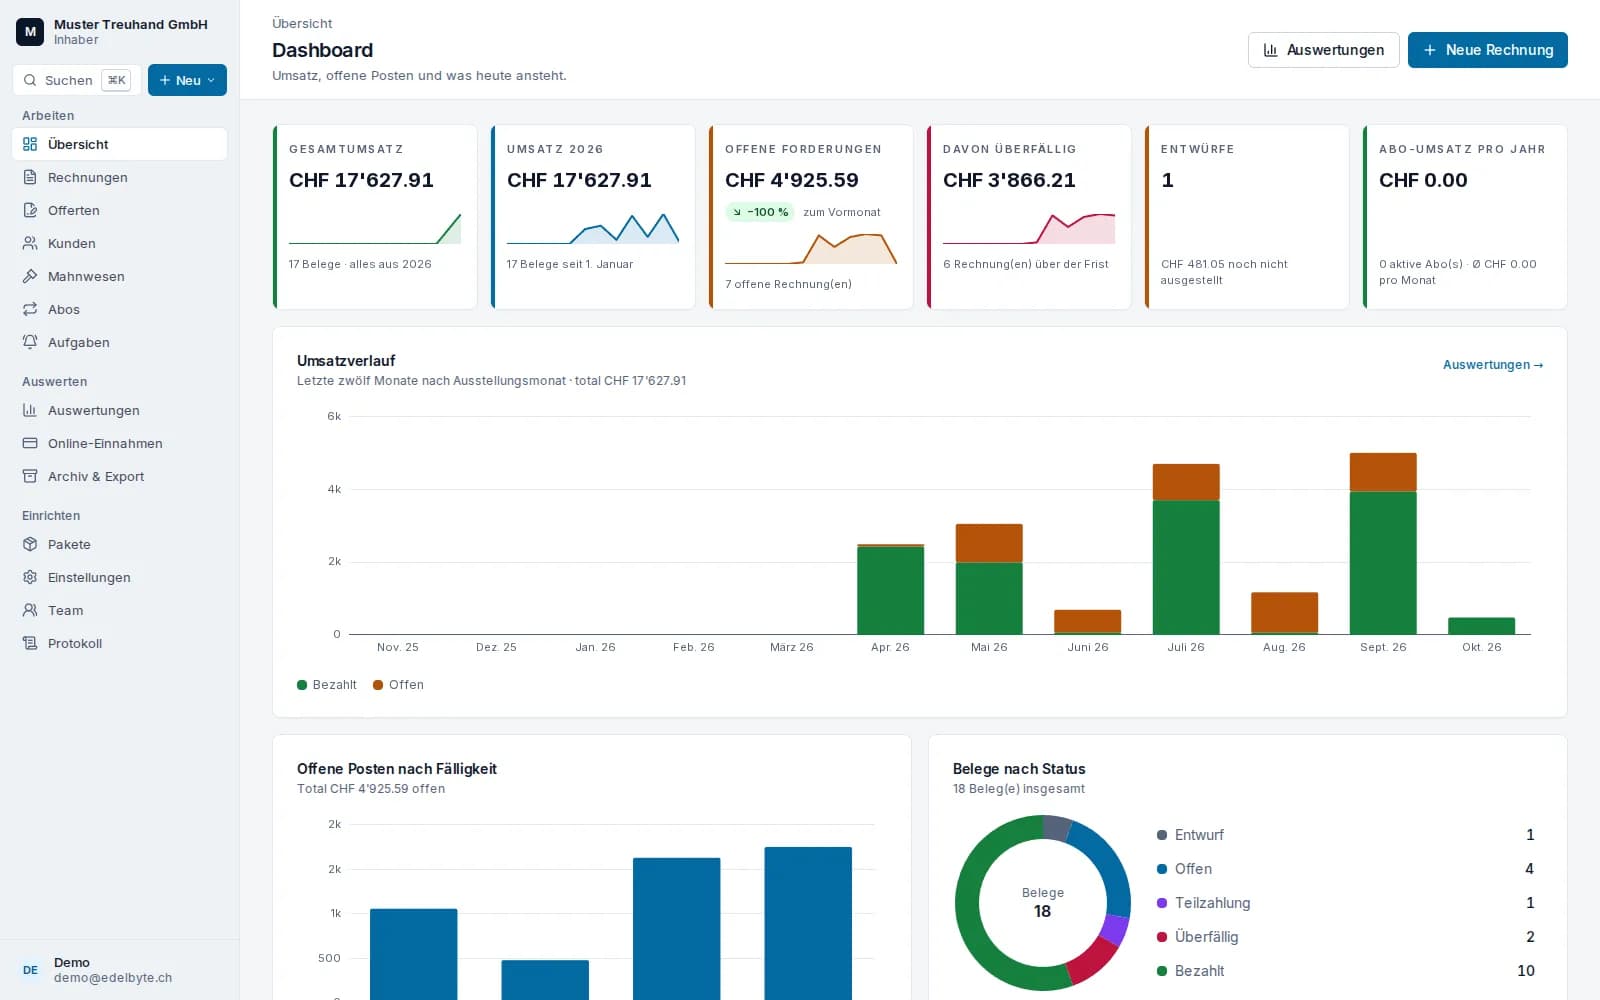Open the Abo-Umsatz pro Jahr card
Screen dimensions: 1600x1000
click(1465, 217)
